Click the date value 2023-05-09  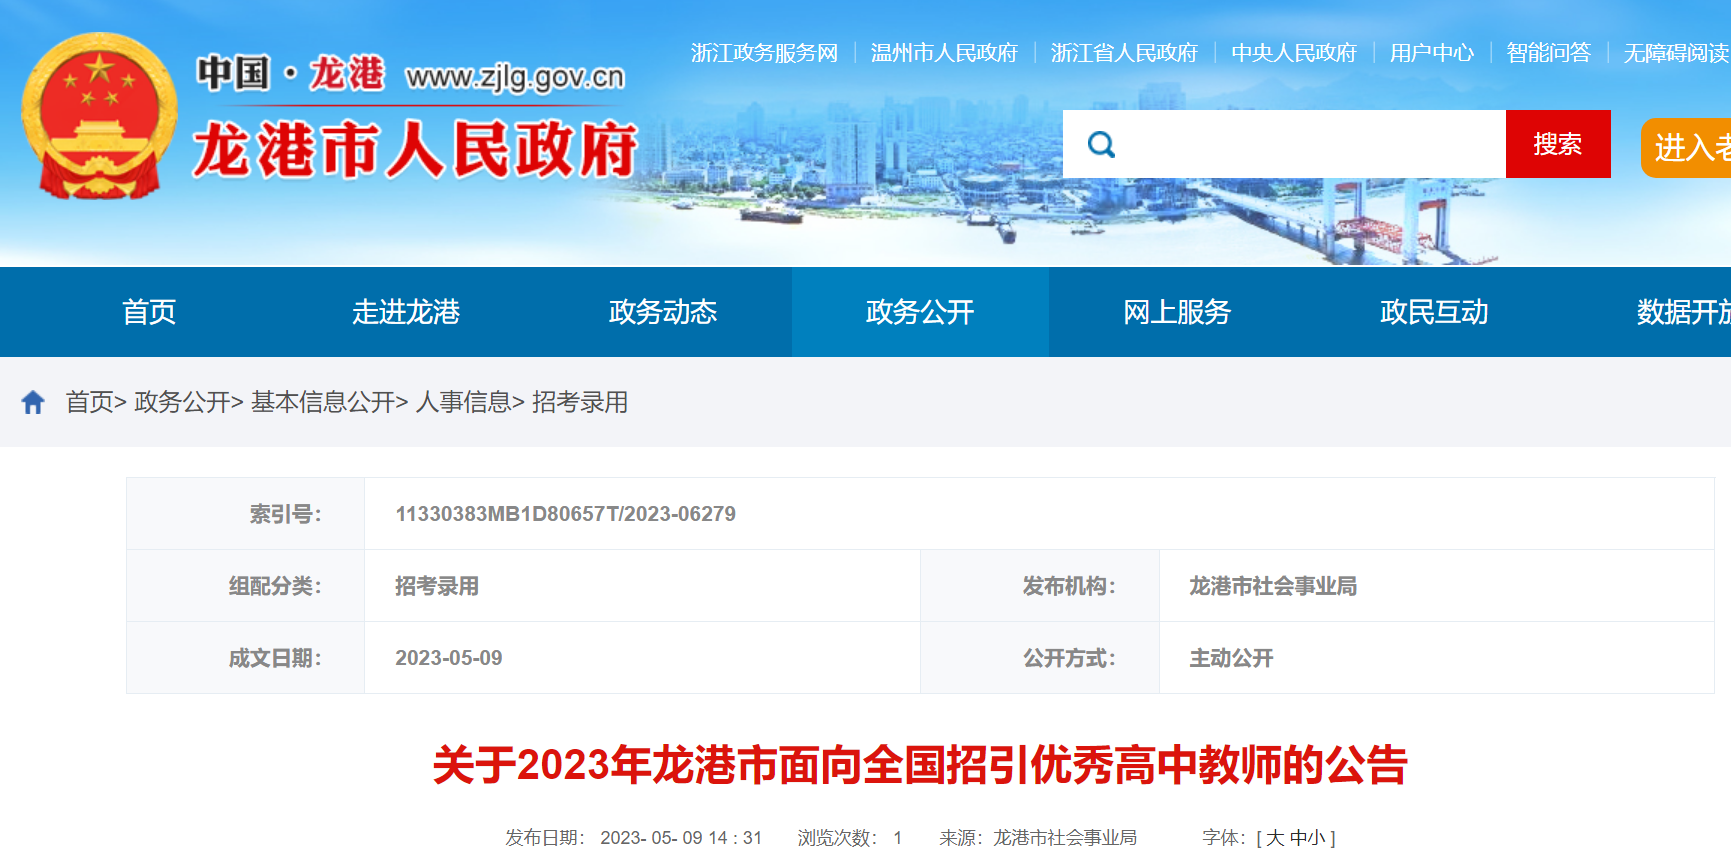(449, 658)
